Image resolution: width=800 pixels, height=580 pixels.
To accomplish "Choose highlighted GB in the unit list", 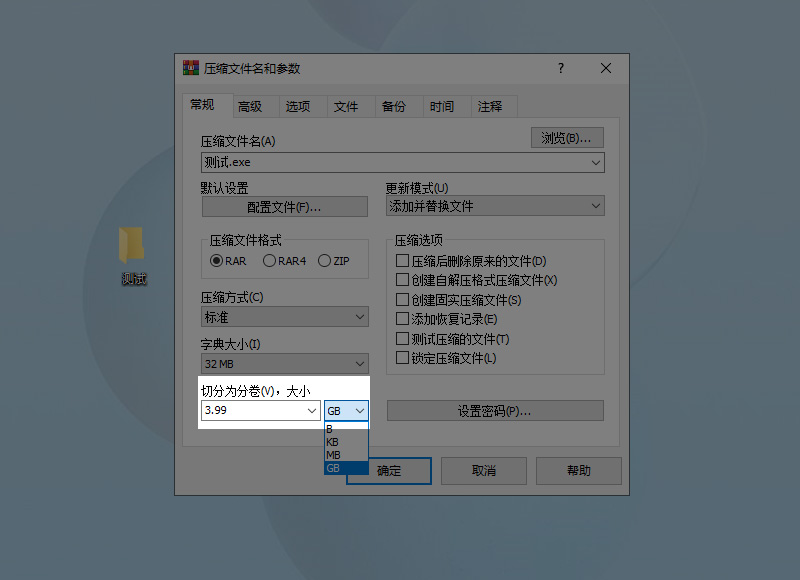I will click(346, 468).
